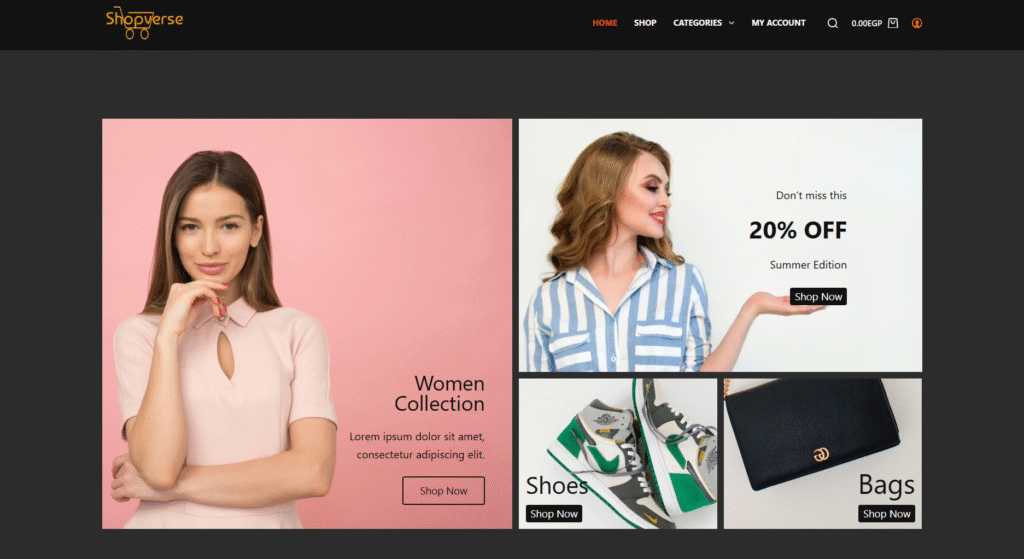Open the Shop menu item
This screenshot has width=1024, height=559.
point(645,23)
